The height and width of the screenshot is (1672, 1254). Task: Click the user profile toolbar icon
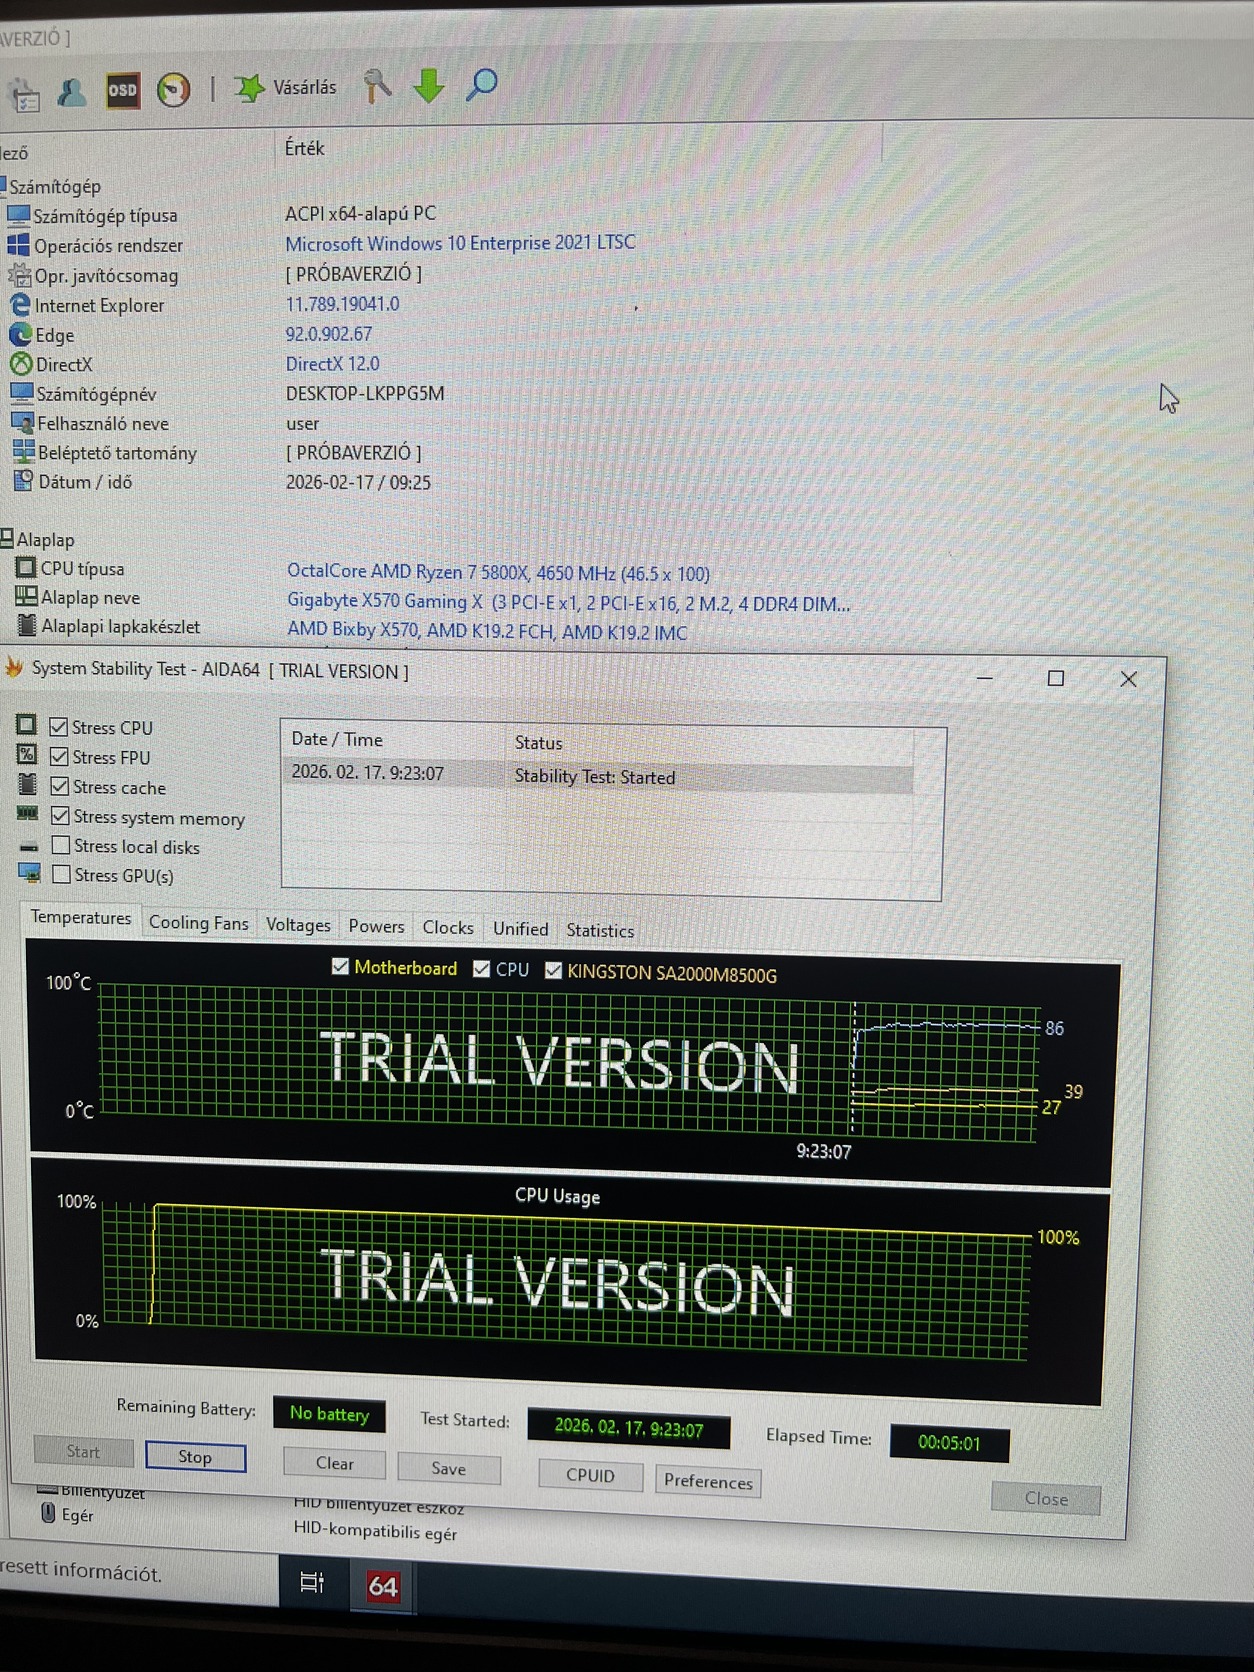click(72, 93)
